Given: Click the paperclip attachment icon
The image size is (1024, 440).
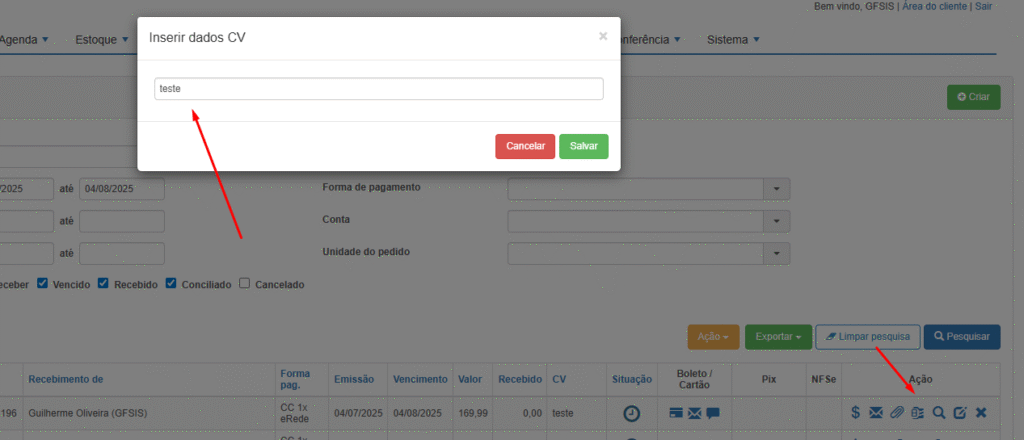Looking at the screenshot, I should [x=897, y=412].
